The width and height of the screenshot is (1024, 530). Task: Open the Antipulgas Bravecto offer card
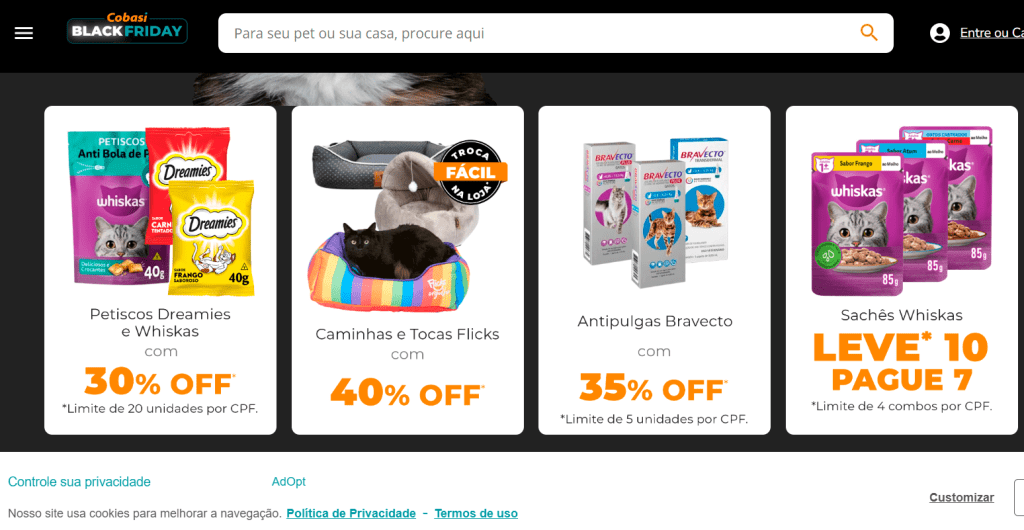654,270
